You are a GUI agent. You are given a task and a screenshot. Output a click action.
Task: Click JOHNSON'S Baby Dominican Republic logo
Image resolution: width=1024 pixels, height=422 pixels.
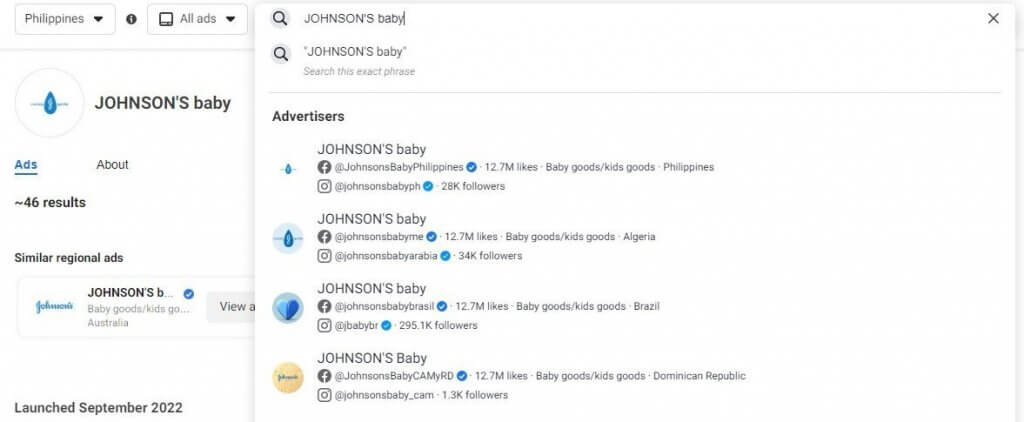pos(288,378)
